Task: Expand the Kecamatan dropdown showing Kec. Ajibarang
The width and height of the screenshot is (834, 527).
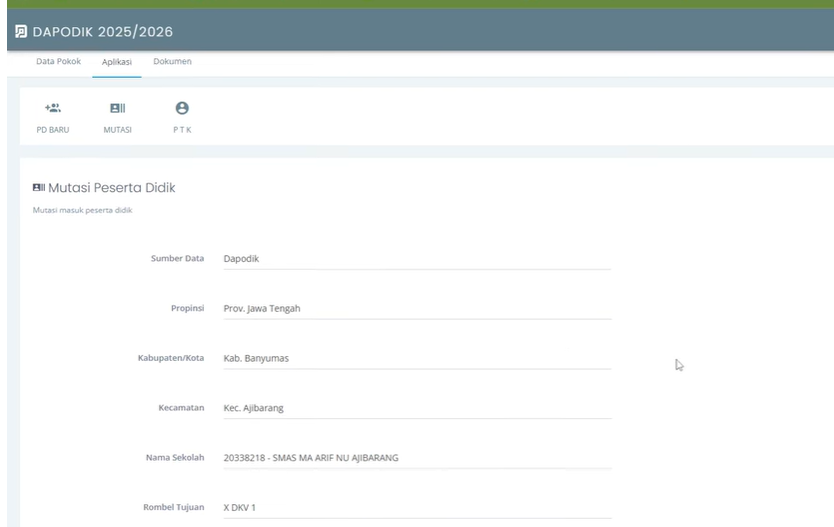Action: (x=415, y=408)
